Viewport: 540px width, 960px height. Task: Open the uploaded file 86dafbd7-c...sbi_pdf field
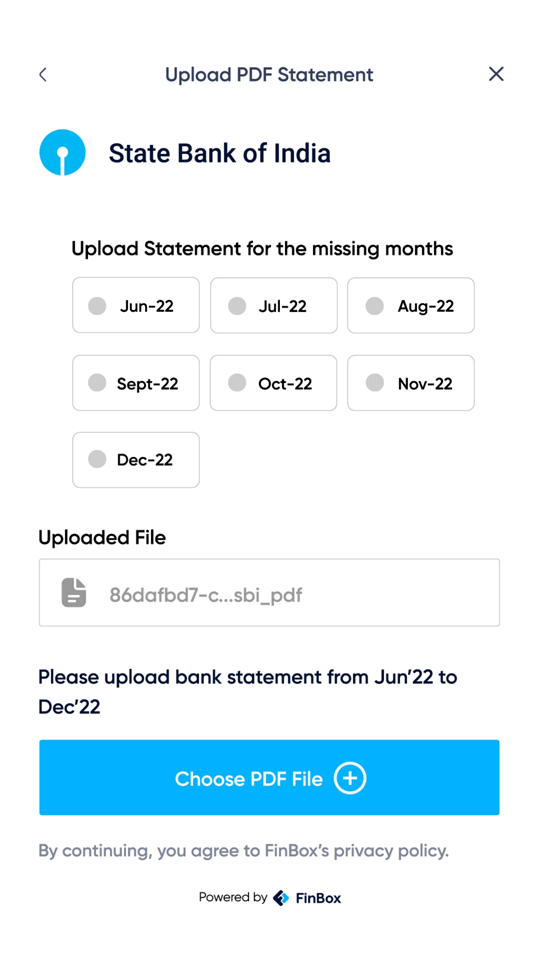click(269, 593)
